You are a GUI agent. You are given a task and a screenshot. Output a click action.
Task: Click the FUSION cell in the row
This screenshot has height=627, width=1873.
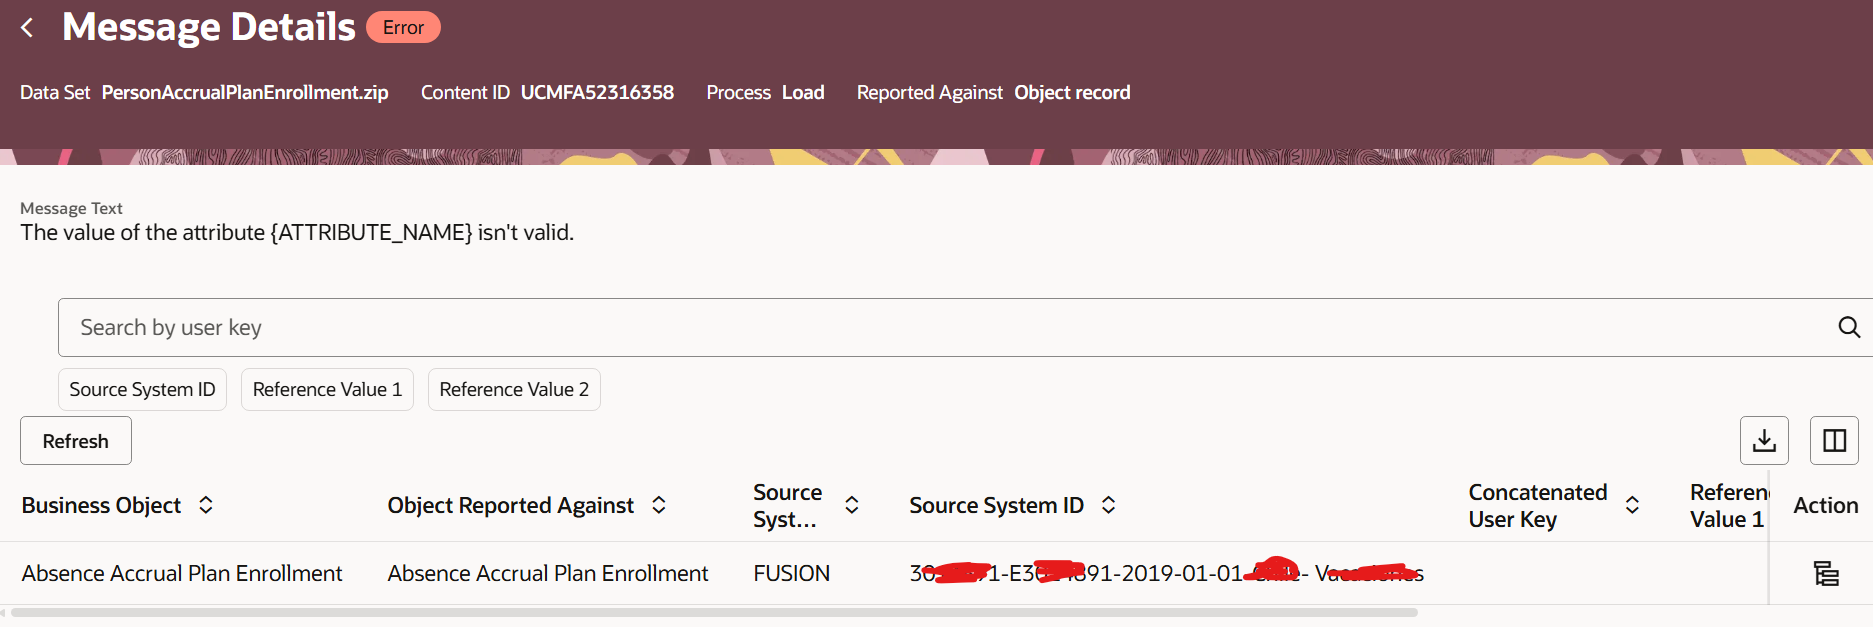(x=791, y=573)
